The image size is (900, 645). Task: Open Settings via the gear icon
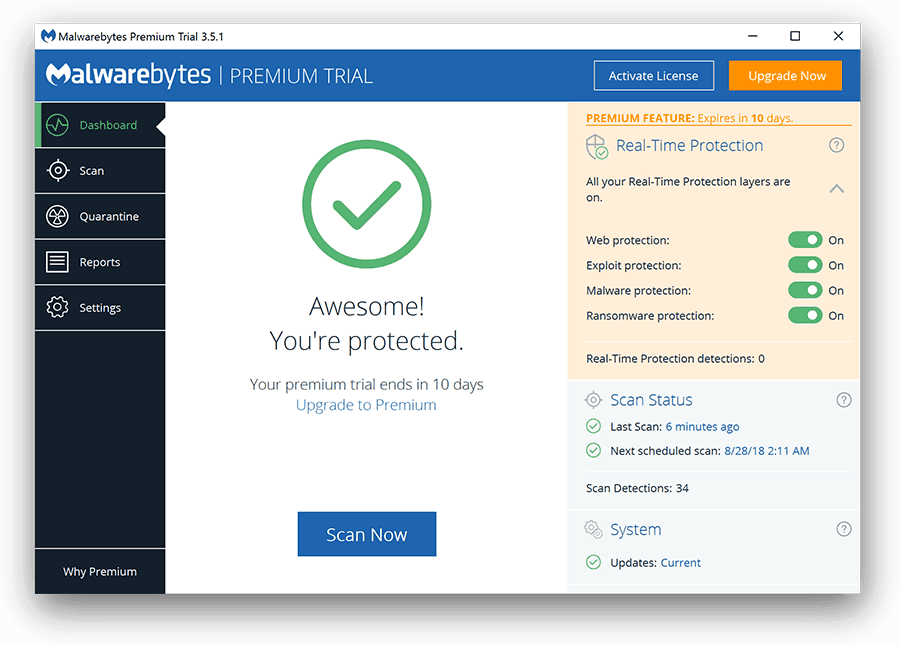coord(58,307)
